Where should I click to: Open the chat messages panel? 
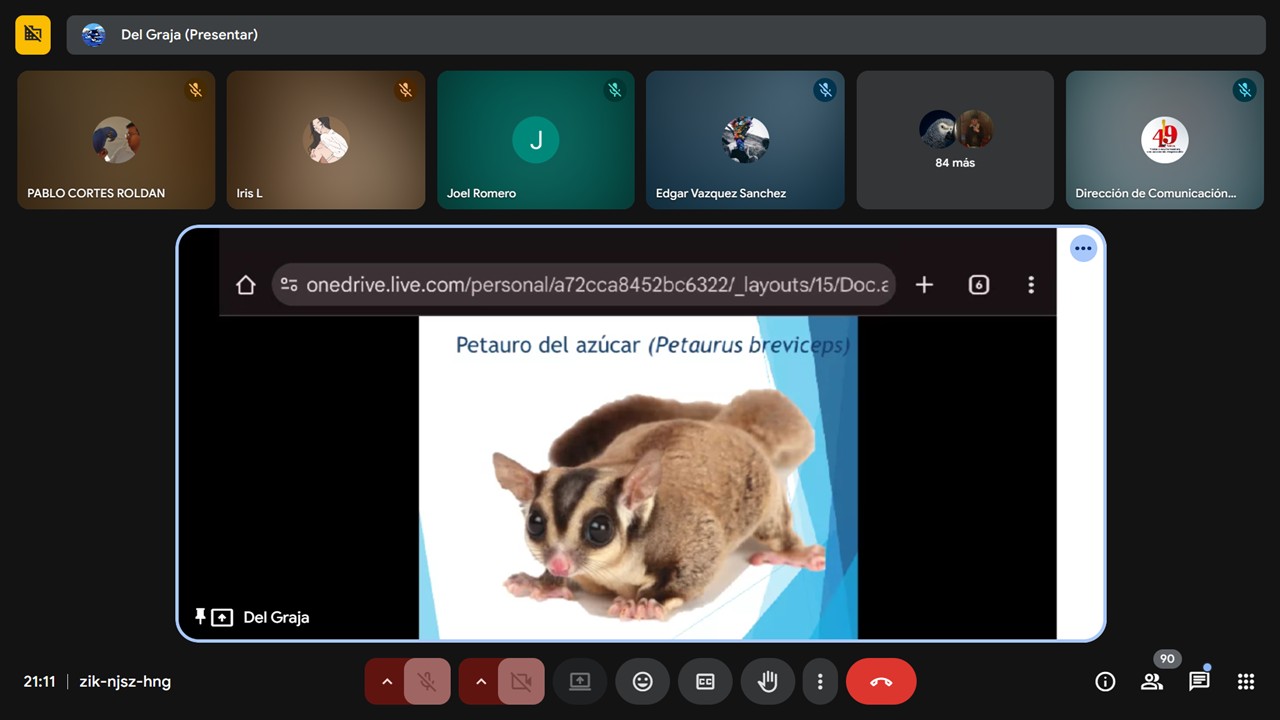pos(1199,681)
